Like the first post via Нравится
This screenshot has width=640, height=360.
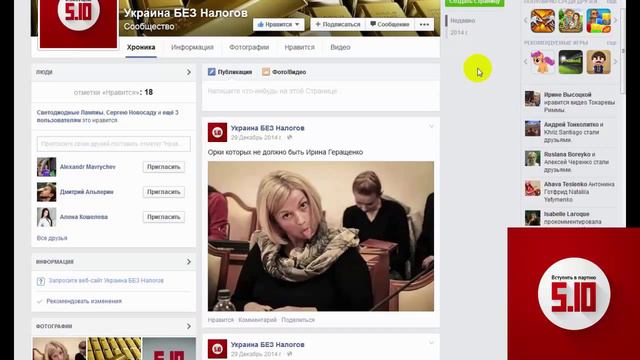221,320
